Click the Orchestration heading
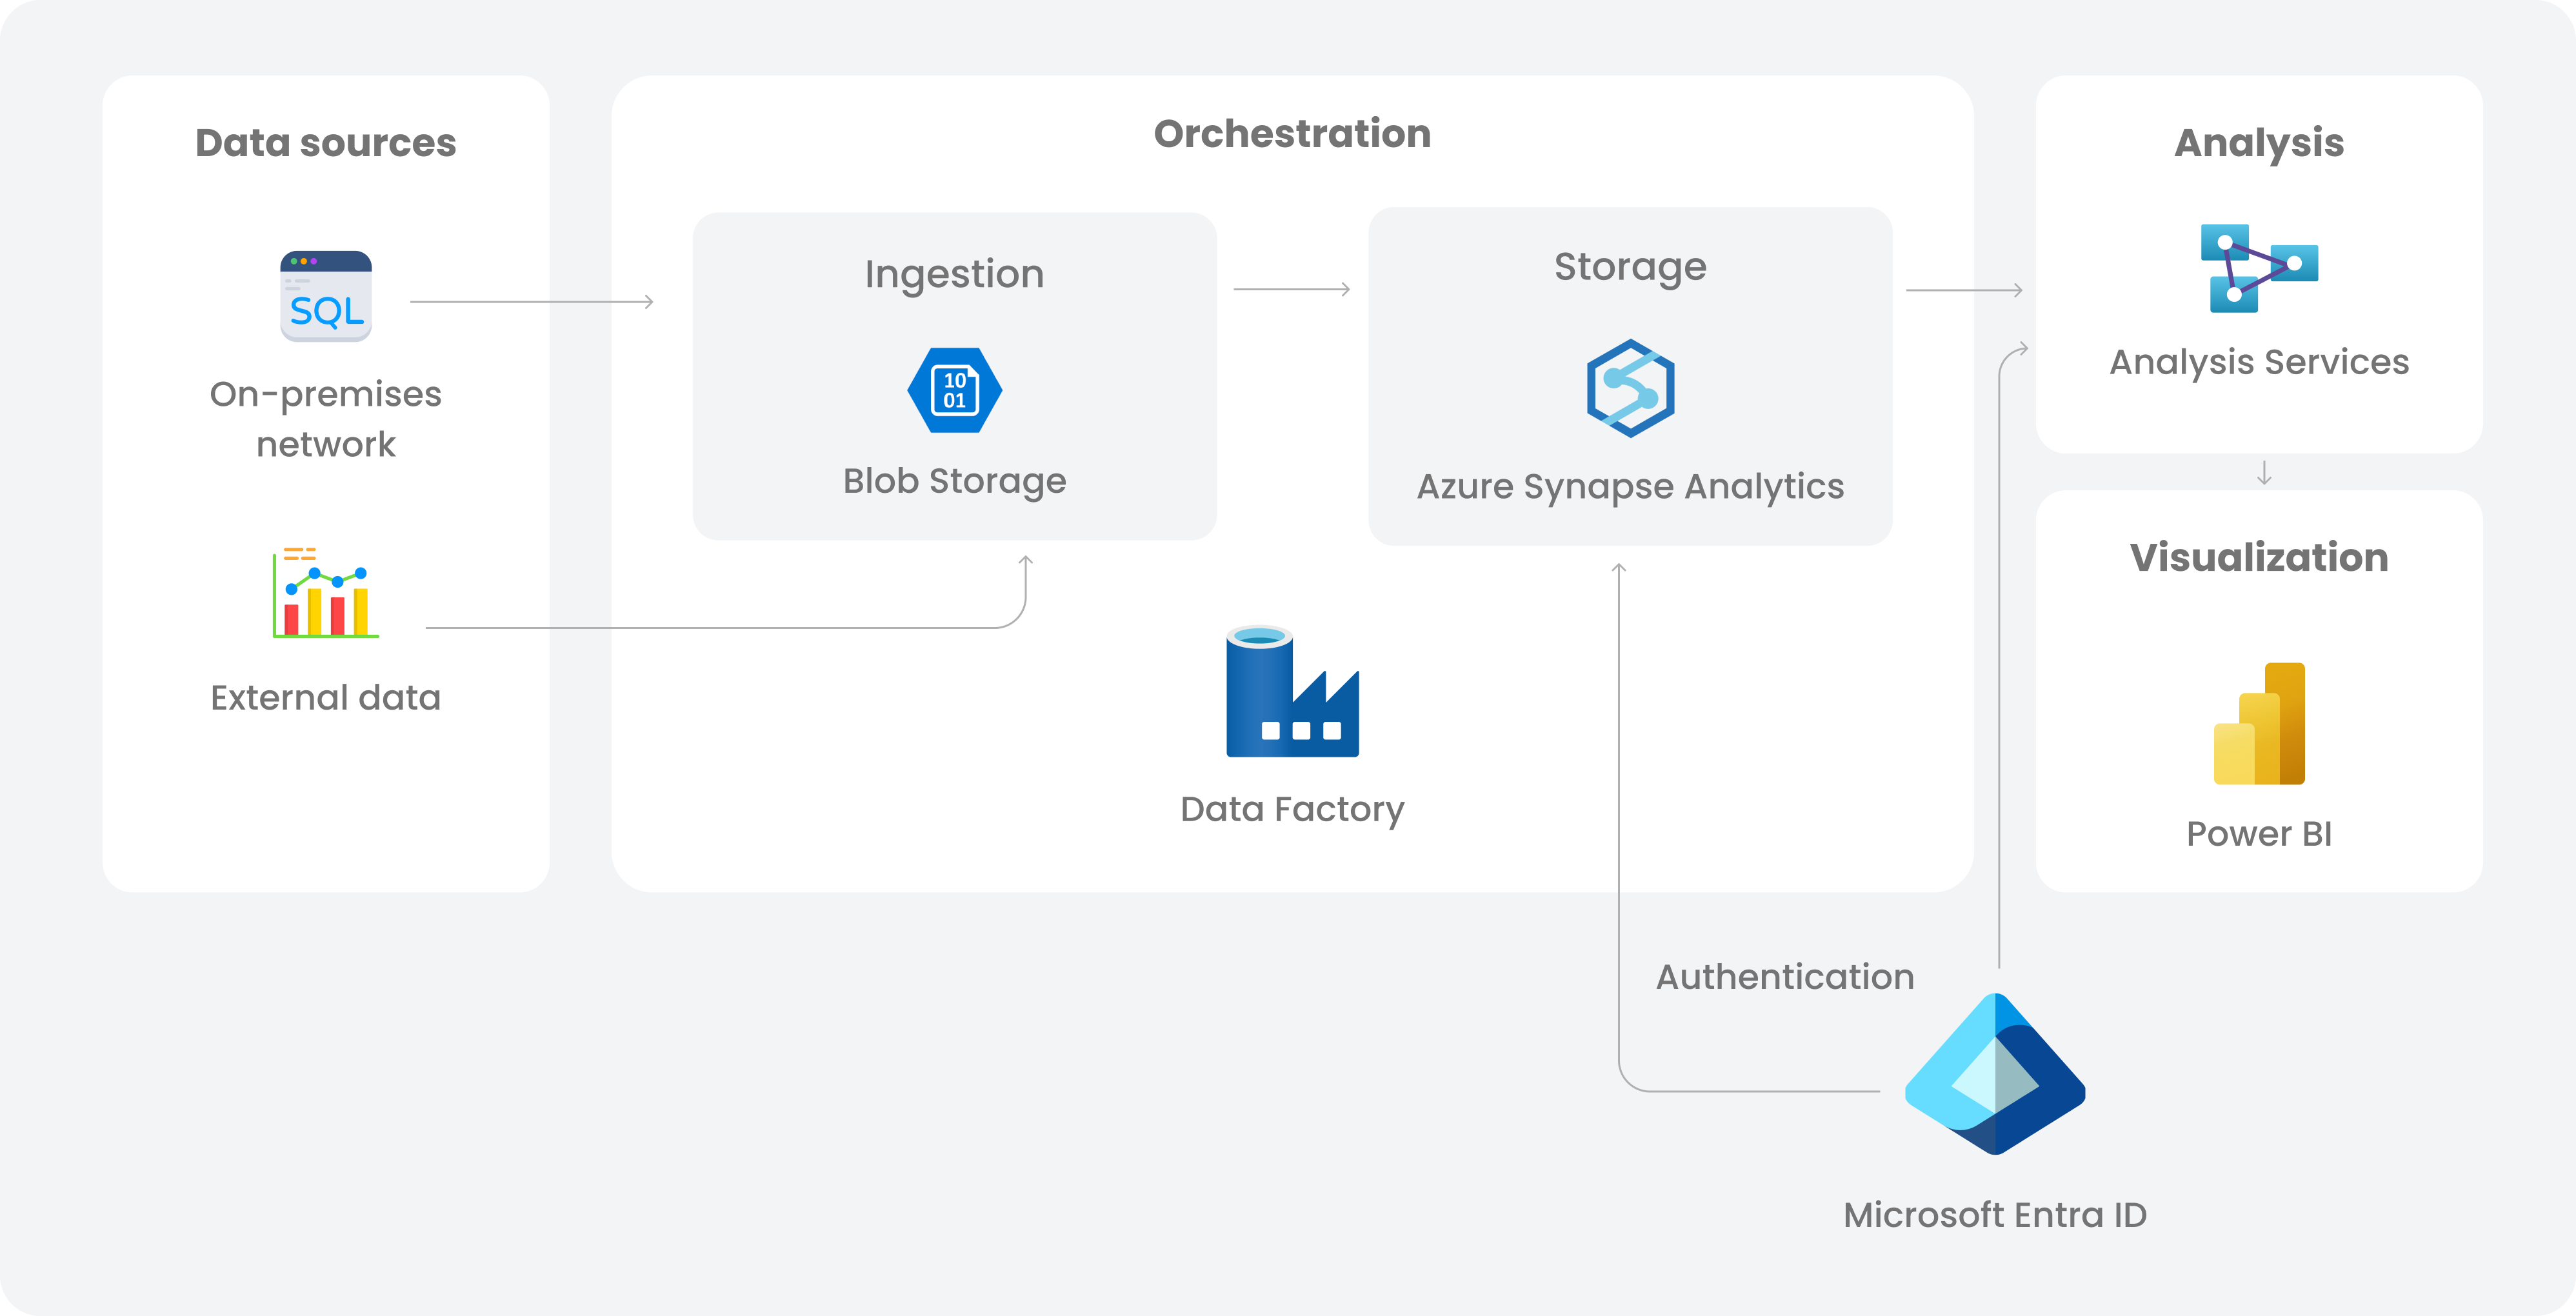 click(x=1292, y=134)
